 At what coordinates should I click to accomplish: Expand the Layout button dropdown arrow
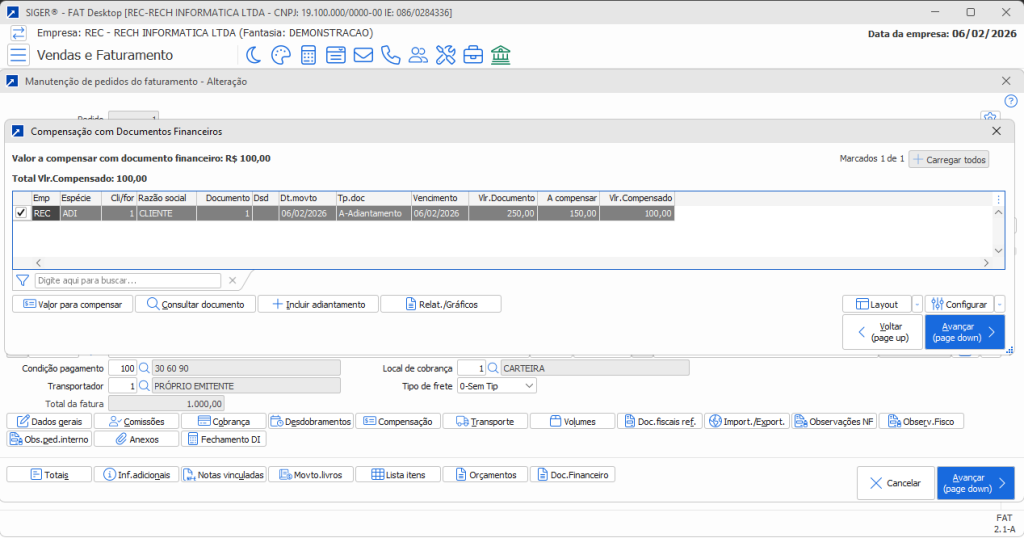click(917, 304)
